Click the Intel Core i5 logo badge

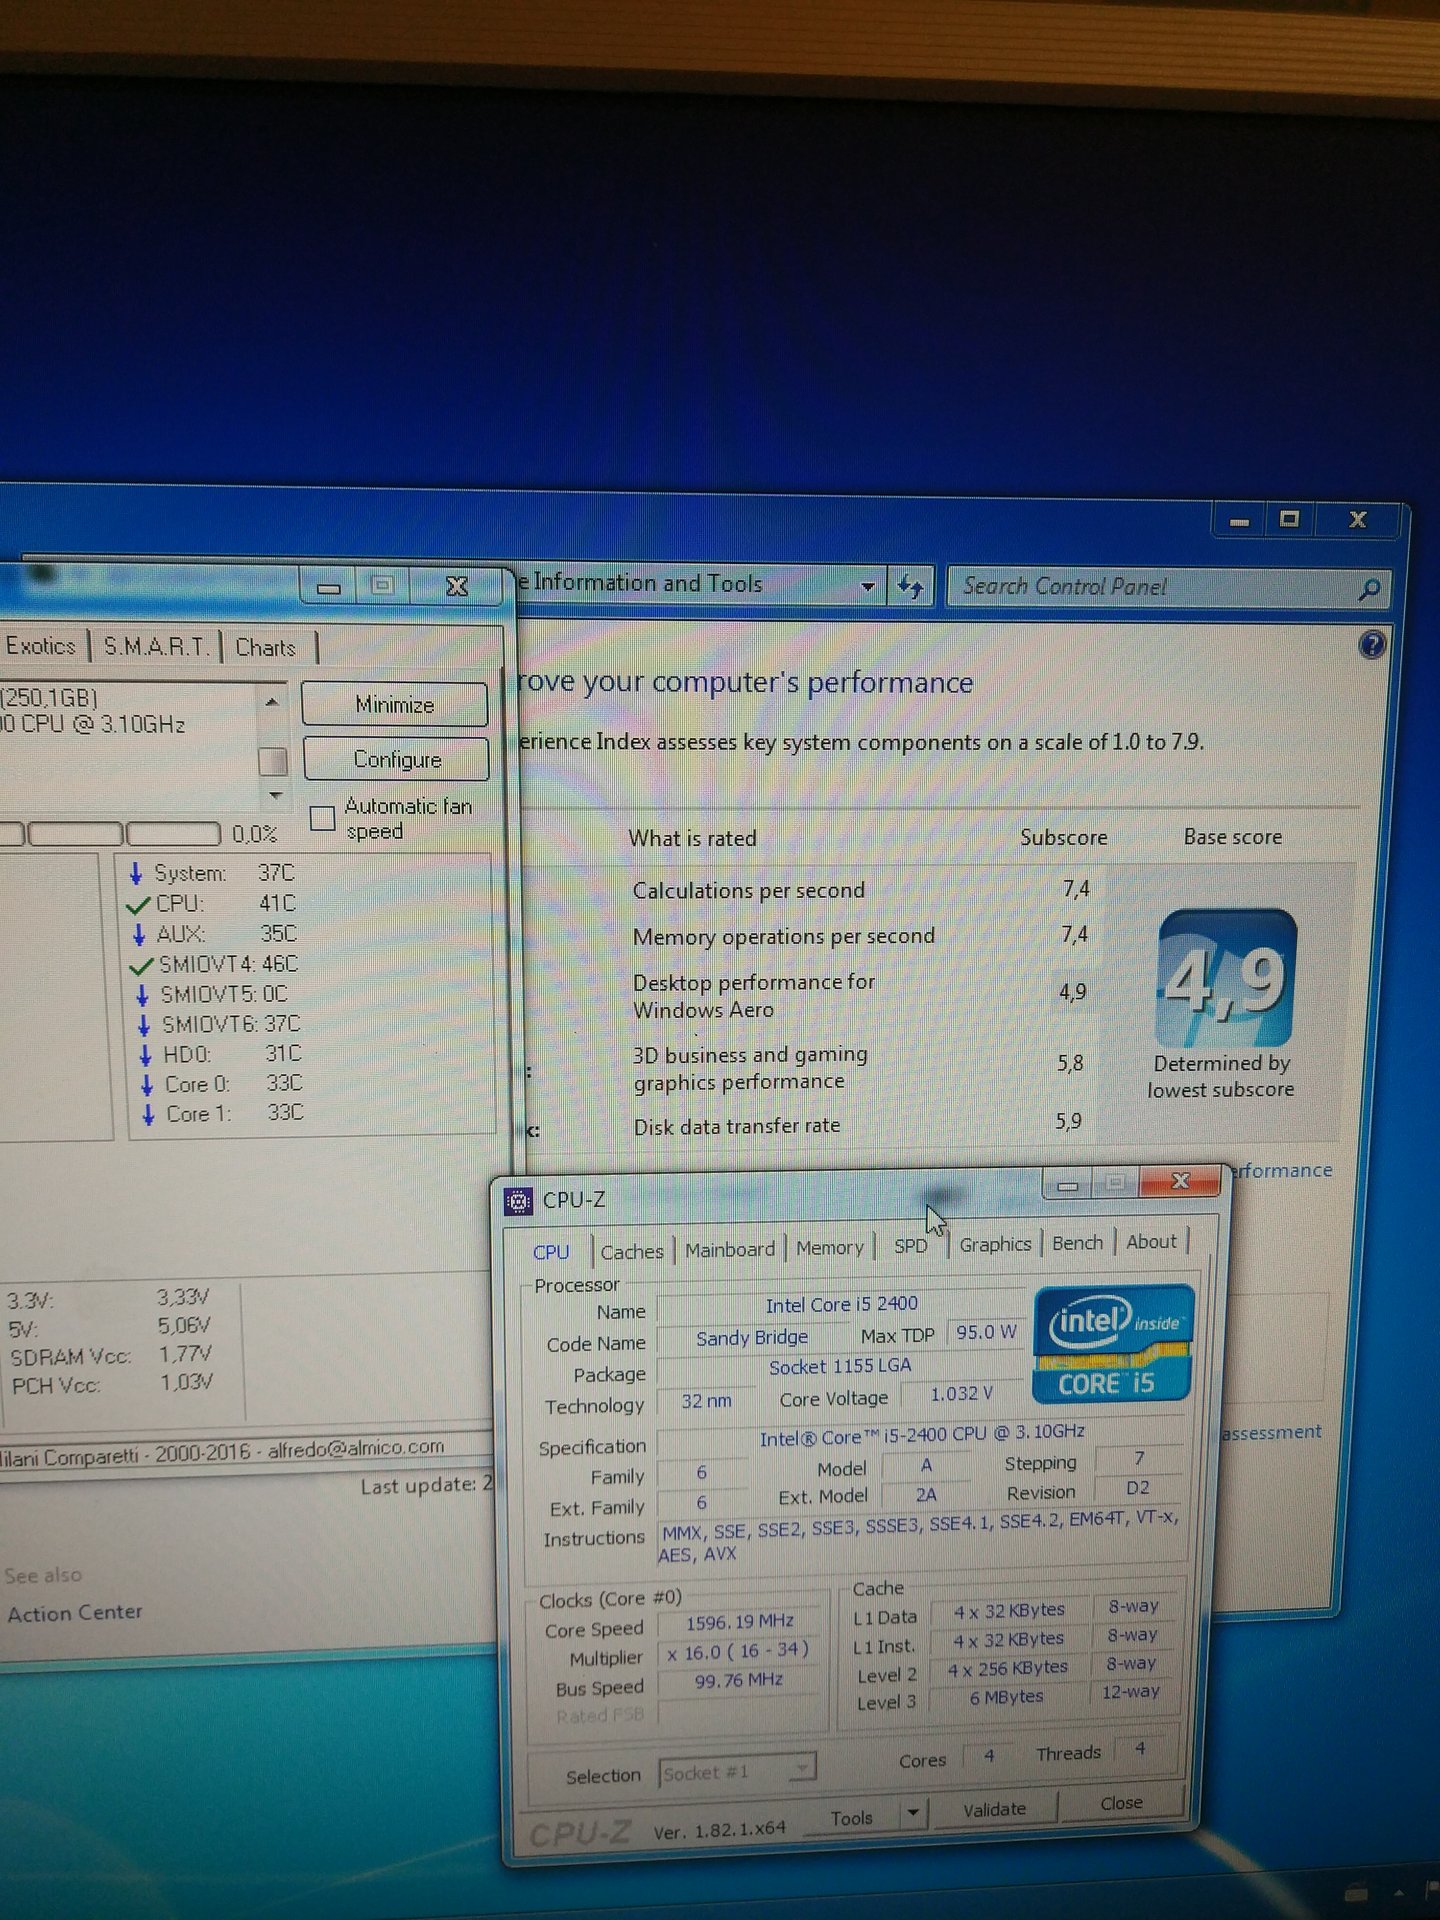point(1114,1344)
